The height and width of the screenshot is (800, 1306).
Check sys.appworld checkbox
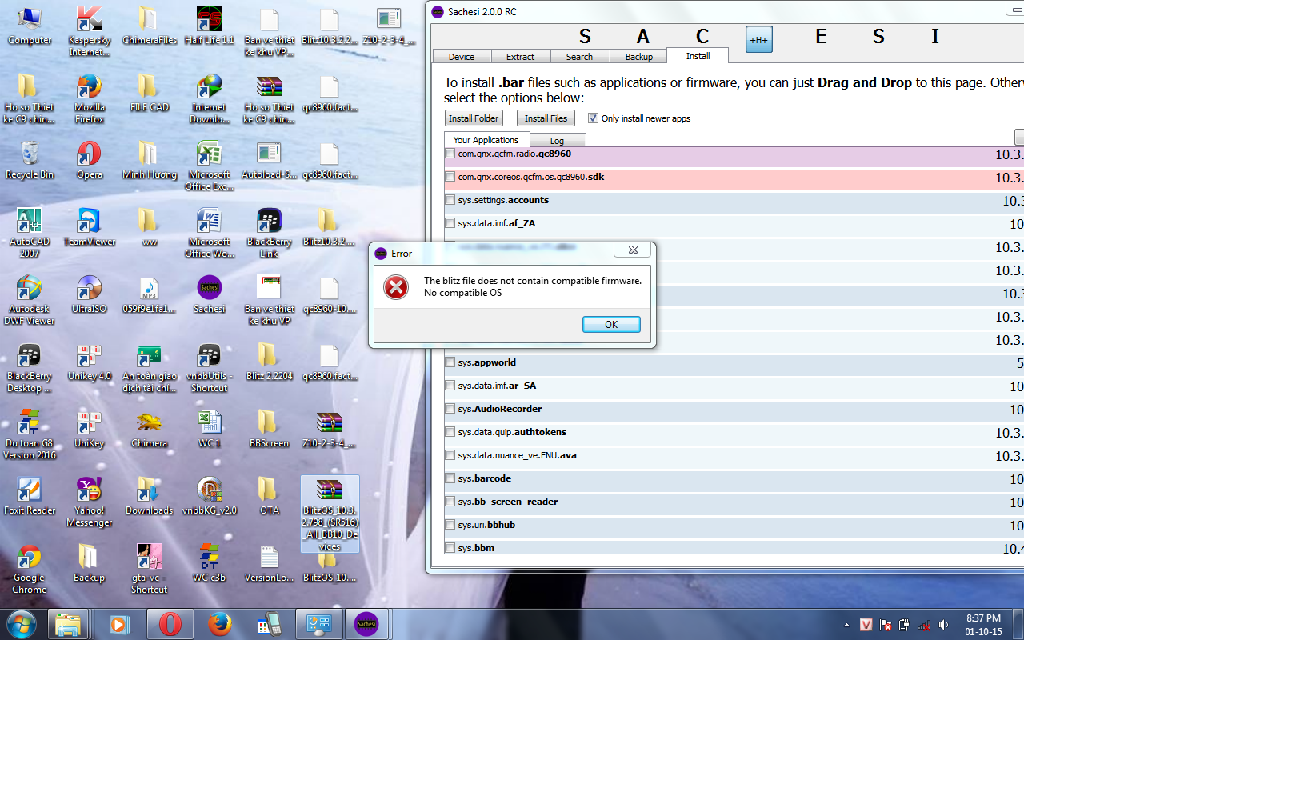pyautogui.click(x=450, y=363)
